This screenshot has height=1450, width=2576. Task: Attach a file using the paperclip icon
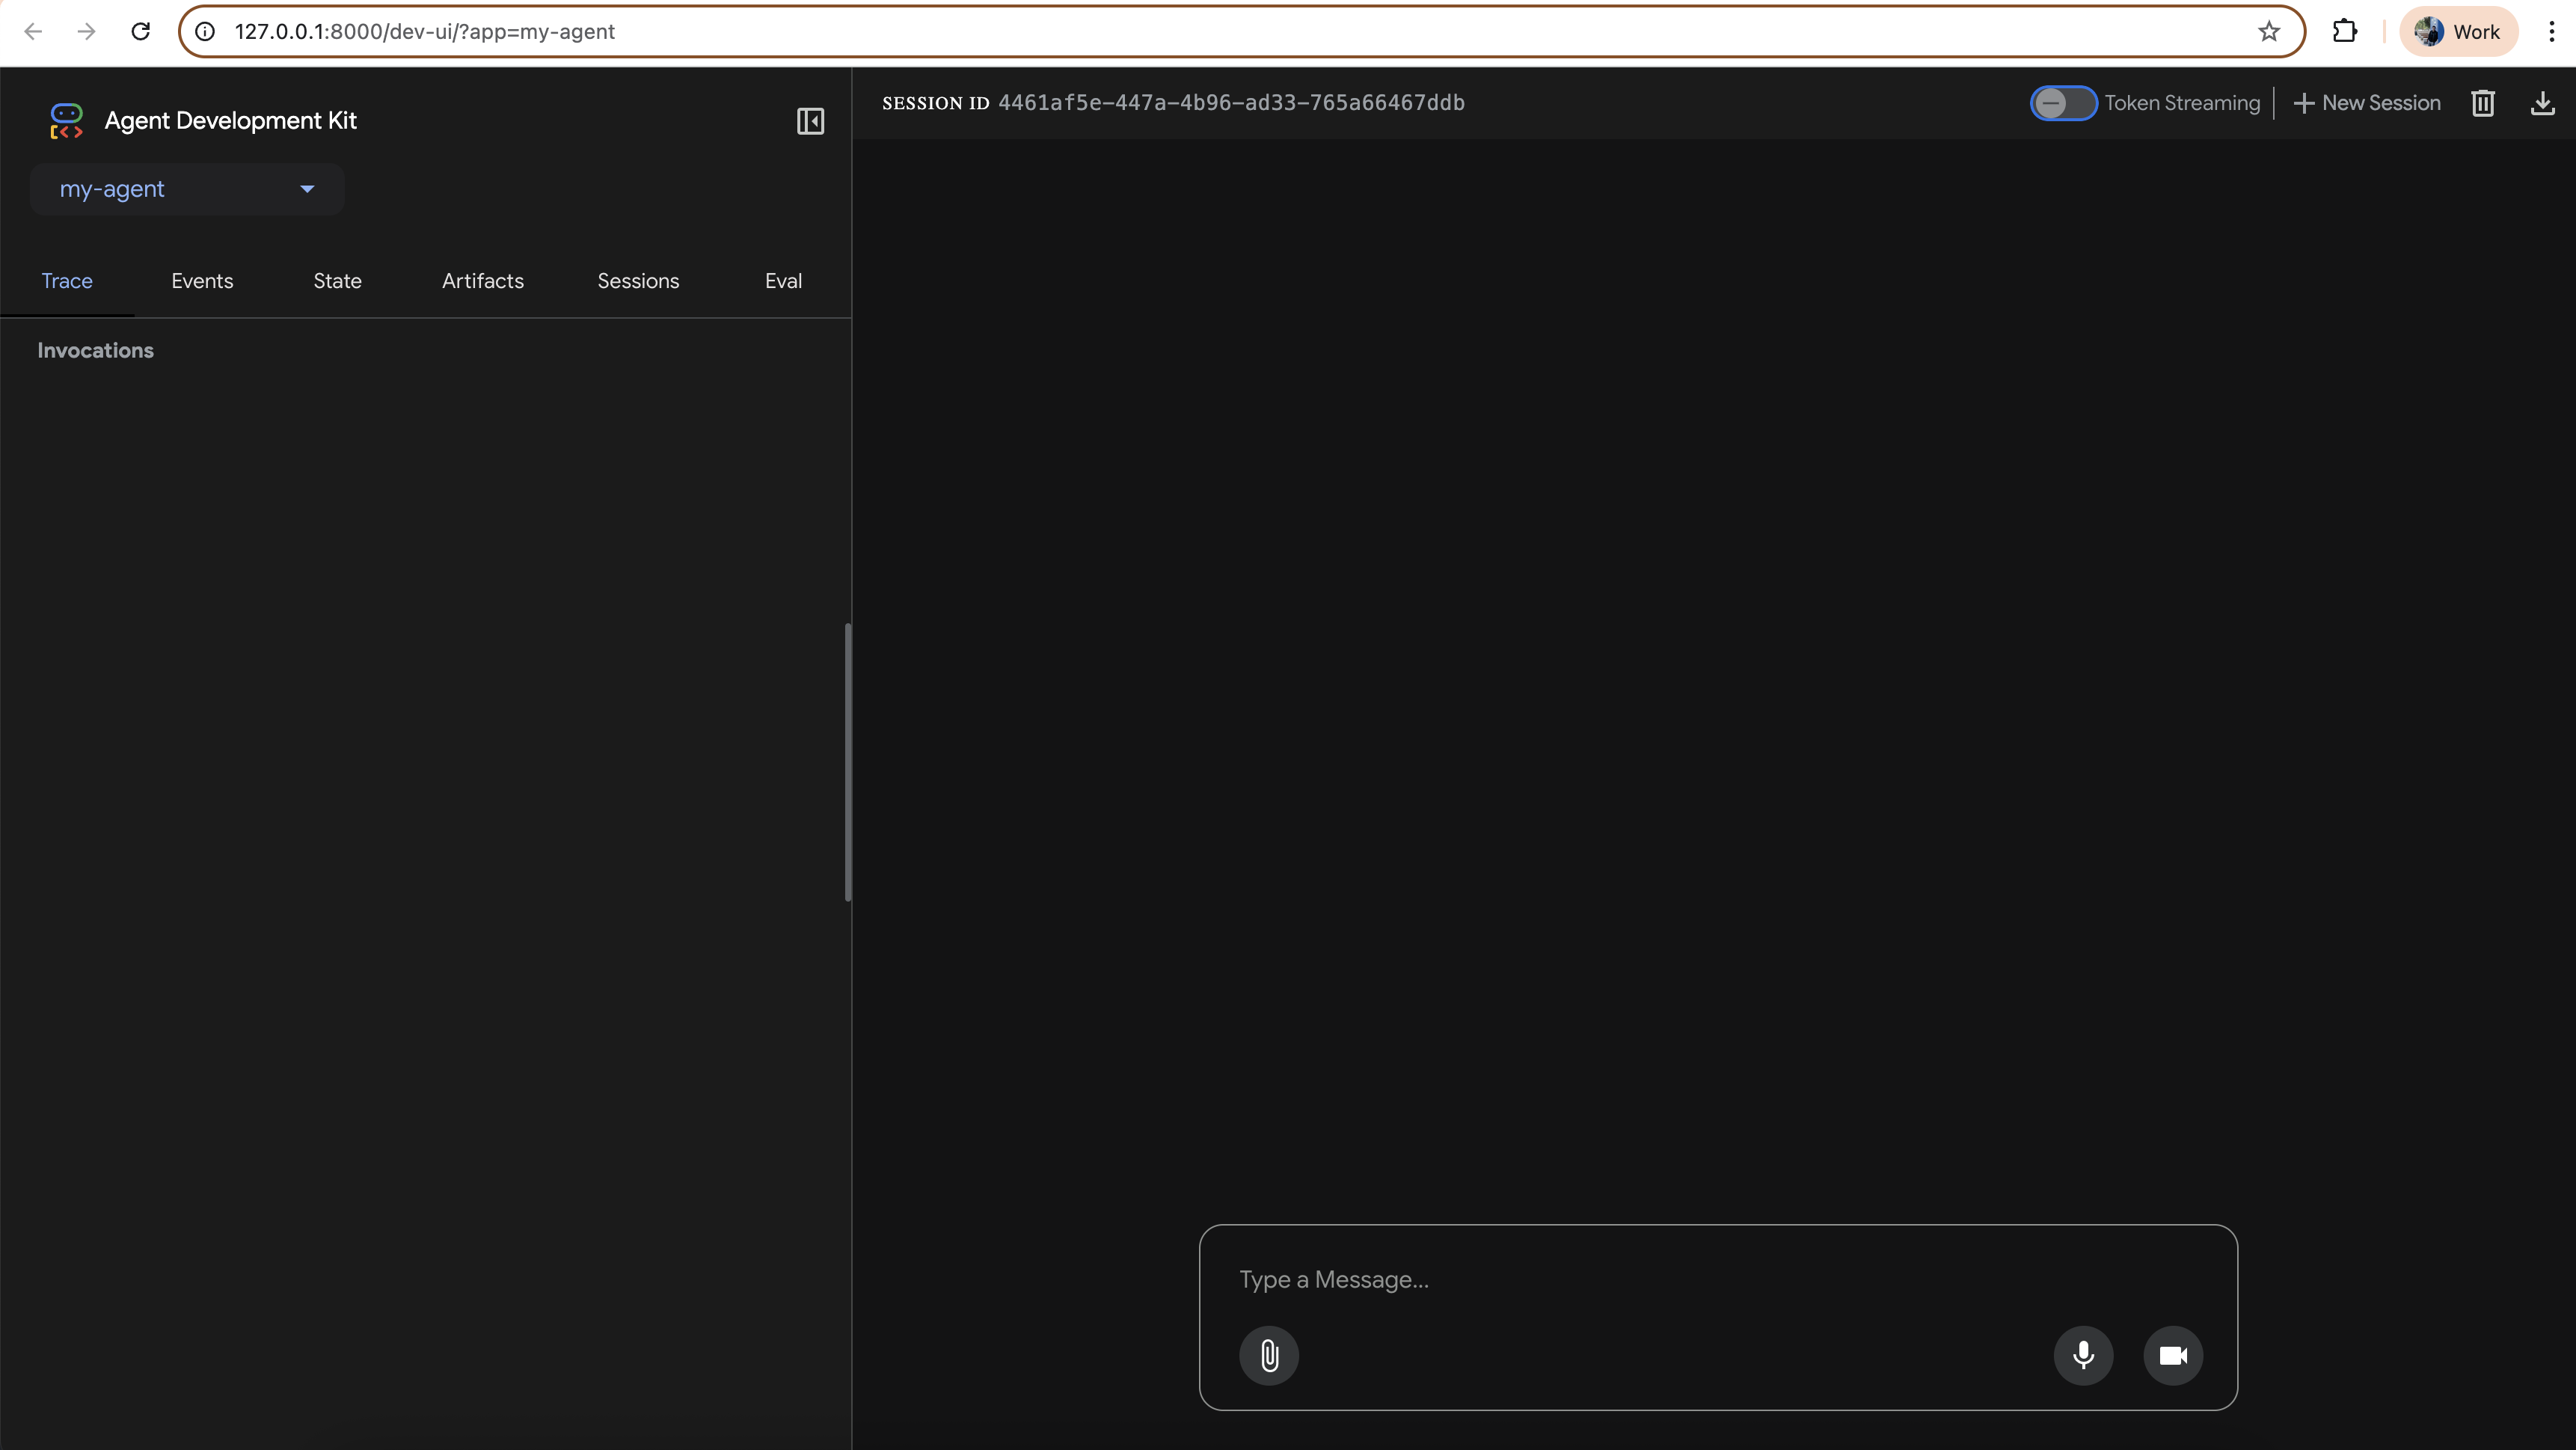click(1269, 1355)
